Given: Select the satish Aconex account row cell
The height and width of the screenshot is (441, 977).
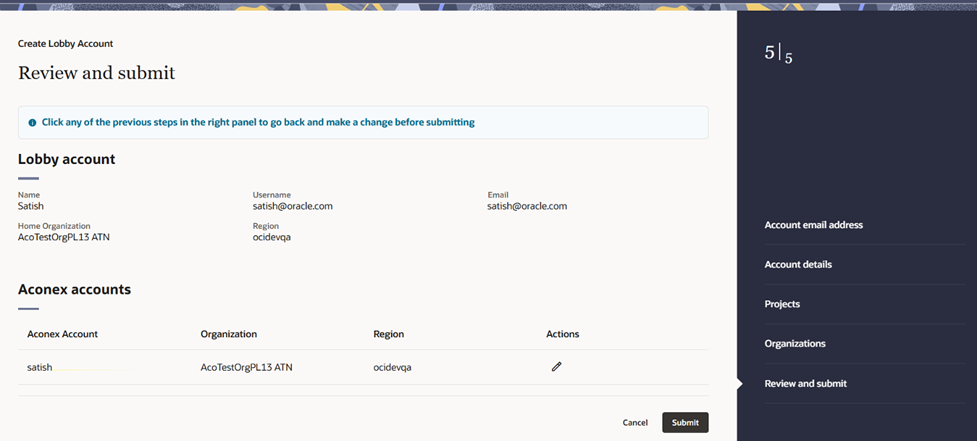Looking at the screenshot, I should [x=40, y=367].
